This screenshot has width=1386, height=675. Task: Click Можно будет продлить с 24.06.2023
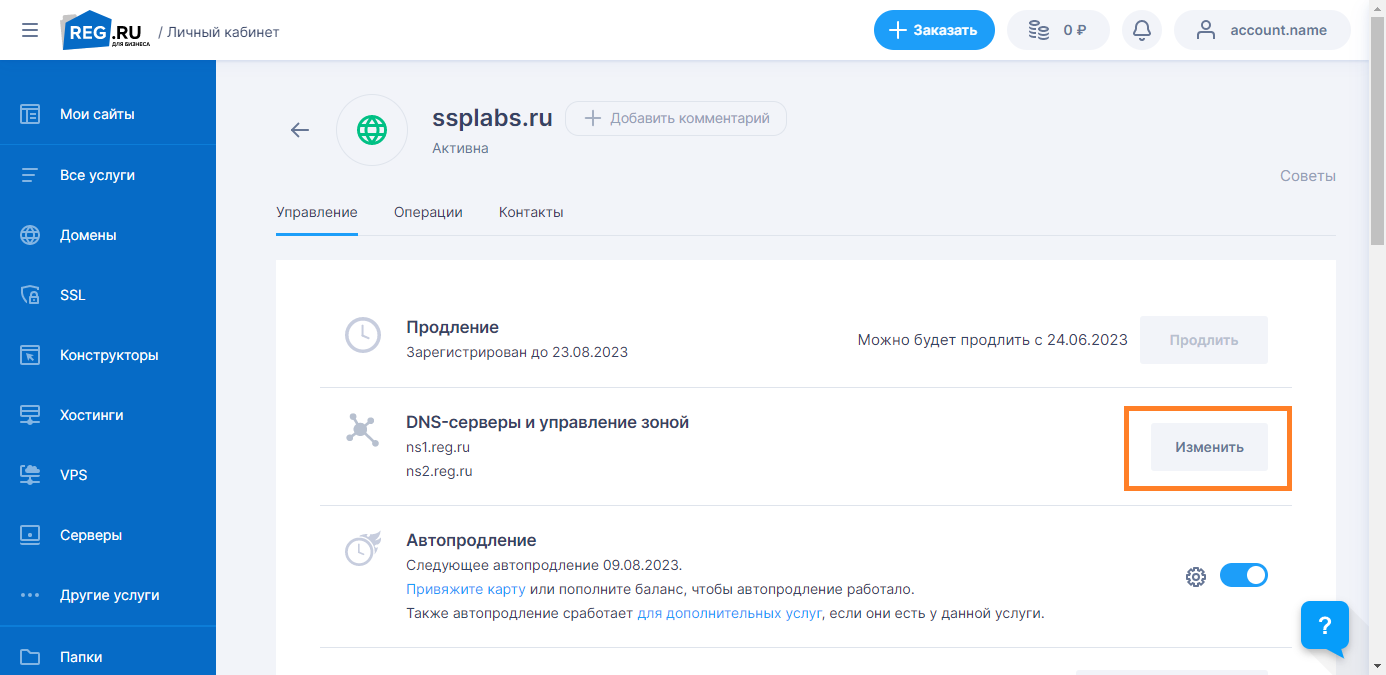click(992, 340)
